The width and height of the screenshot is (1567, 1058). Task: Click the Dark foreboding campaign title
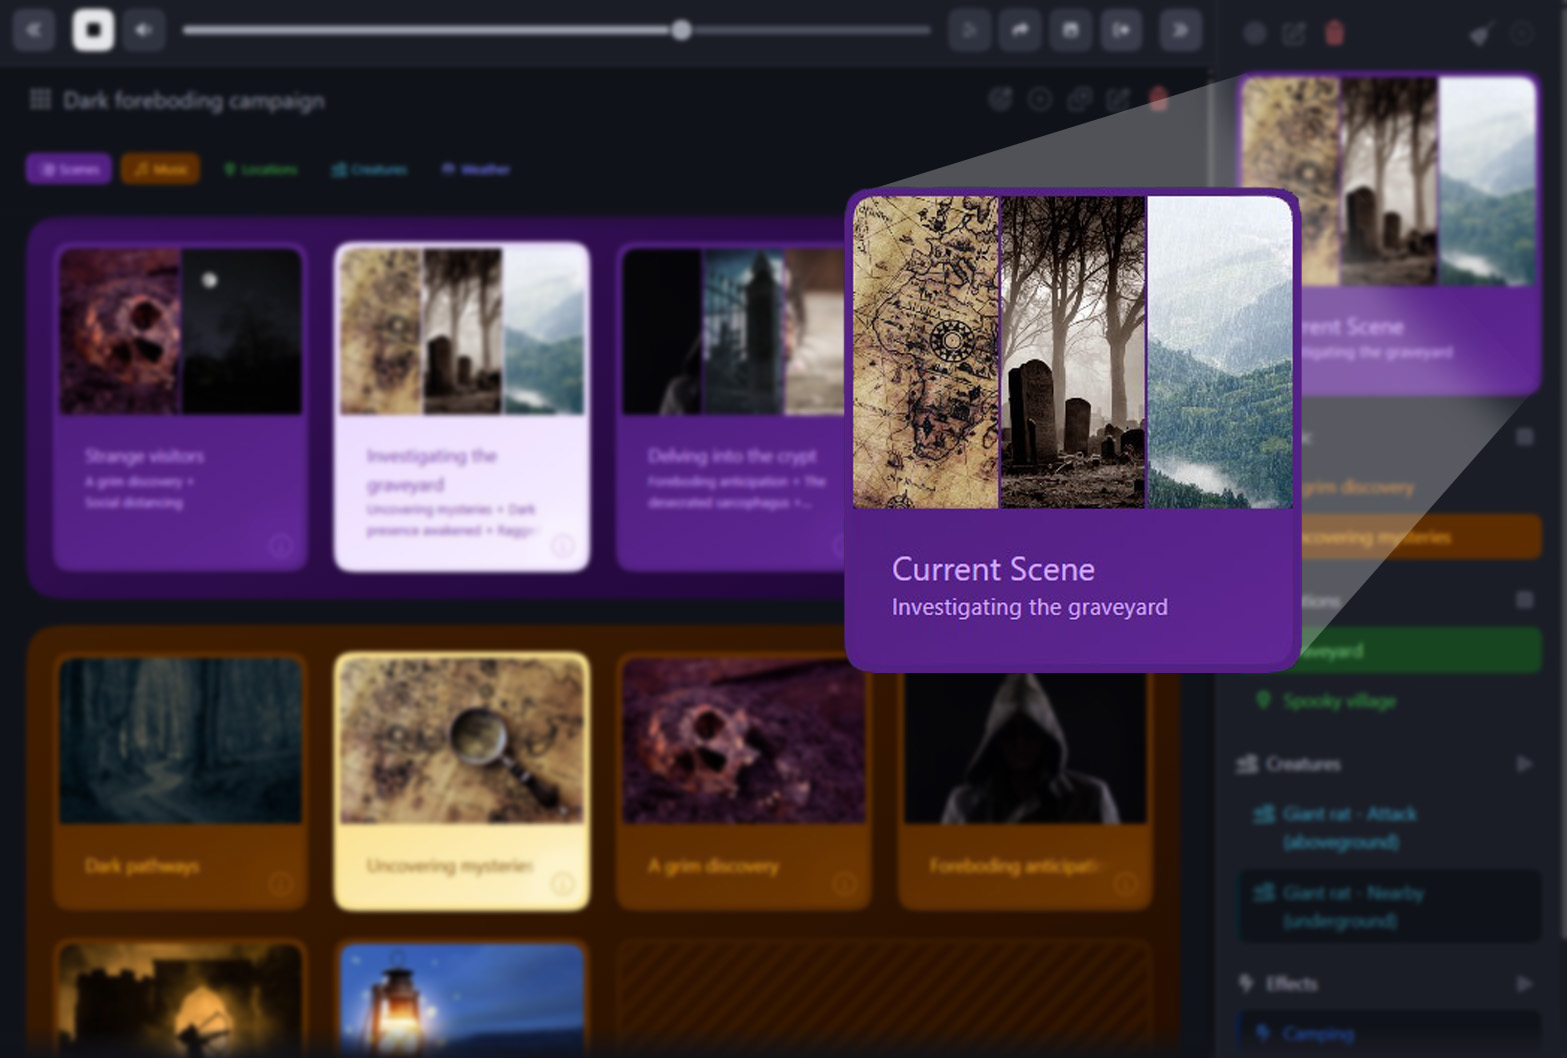(193, 100)
